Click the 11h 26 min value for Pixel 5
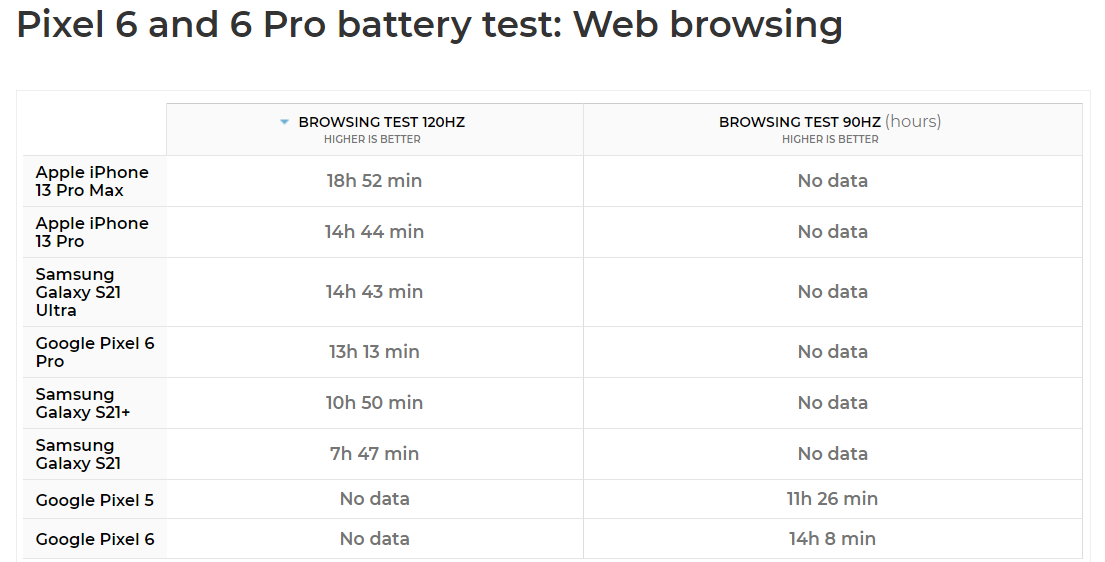The image size is (1105, 562). point(832,499)
